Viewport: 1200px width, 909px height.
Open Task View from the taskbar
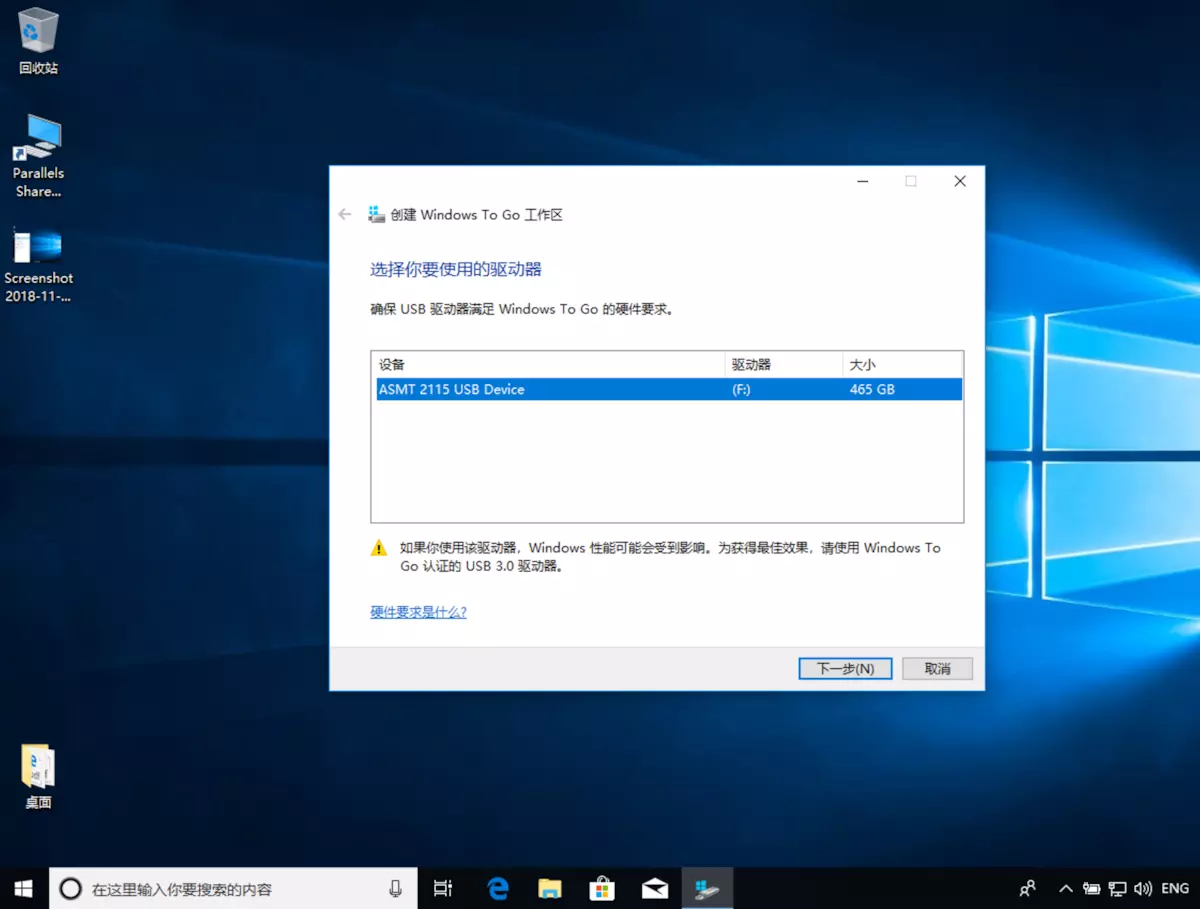[443, 888]
